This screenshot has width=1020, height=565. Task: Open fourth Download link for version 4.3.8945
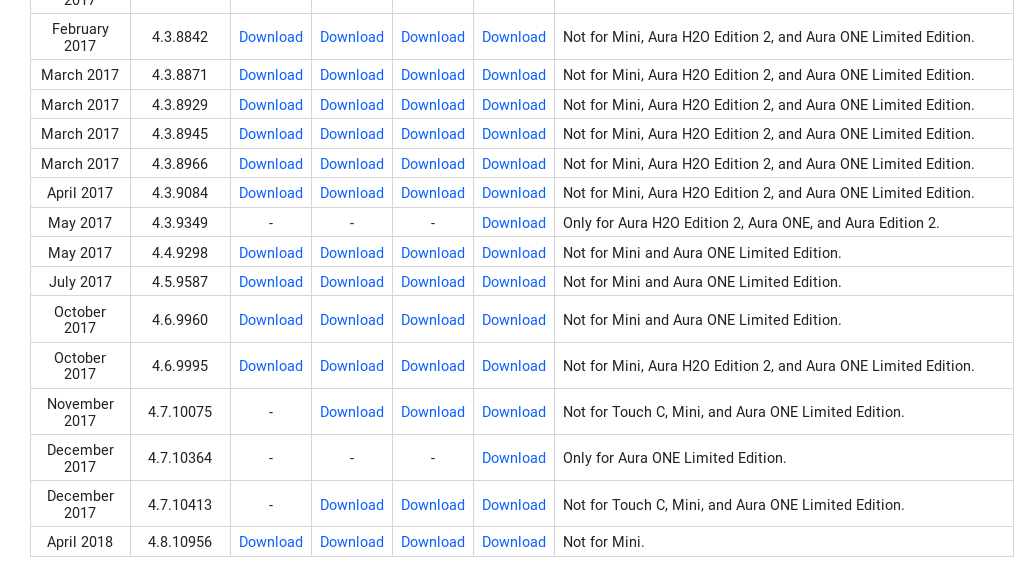(x=514, y=134)
